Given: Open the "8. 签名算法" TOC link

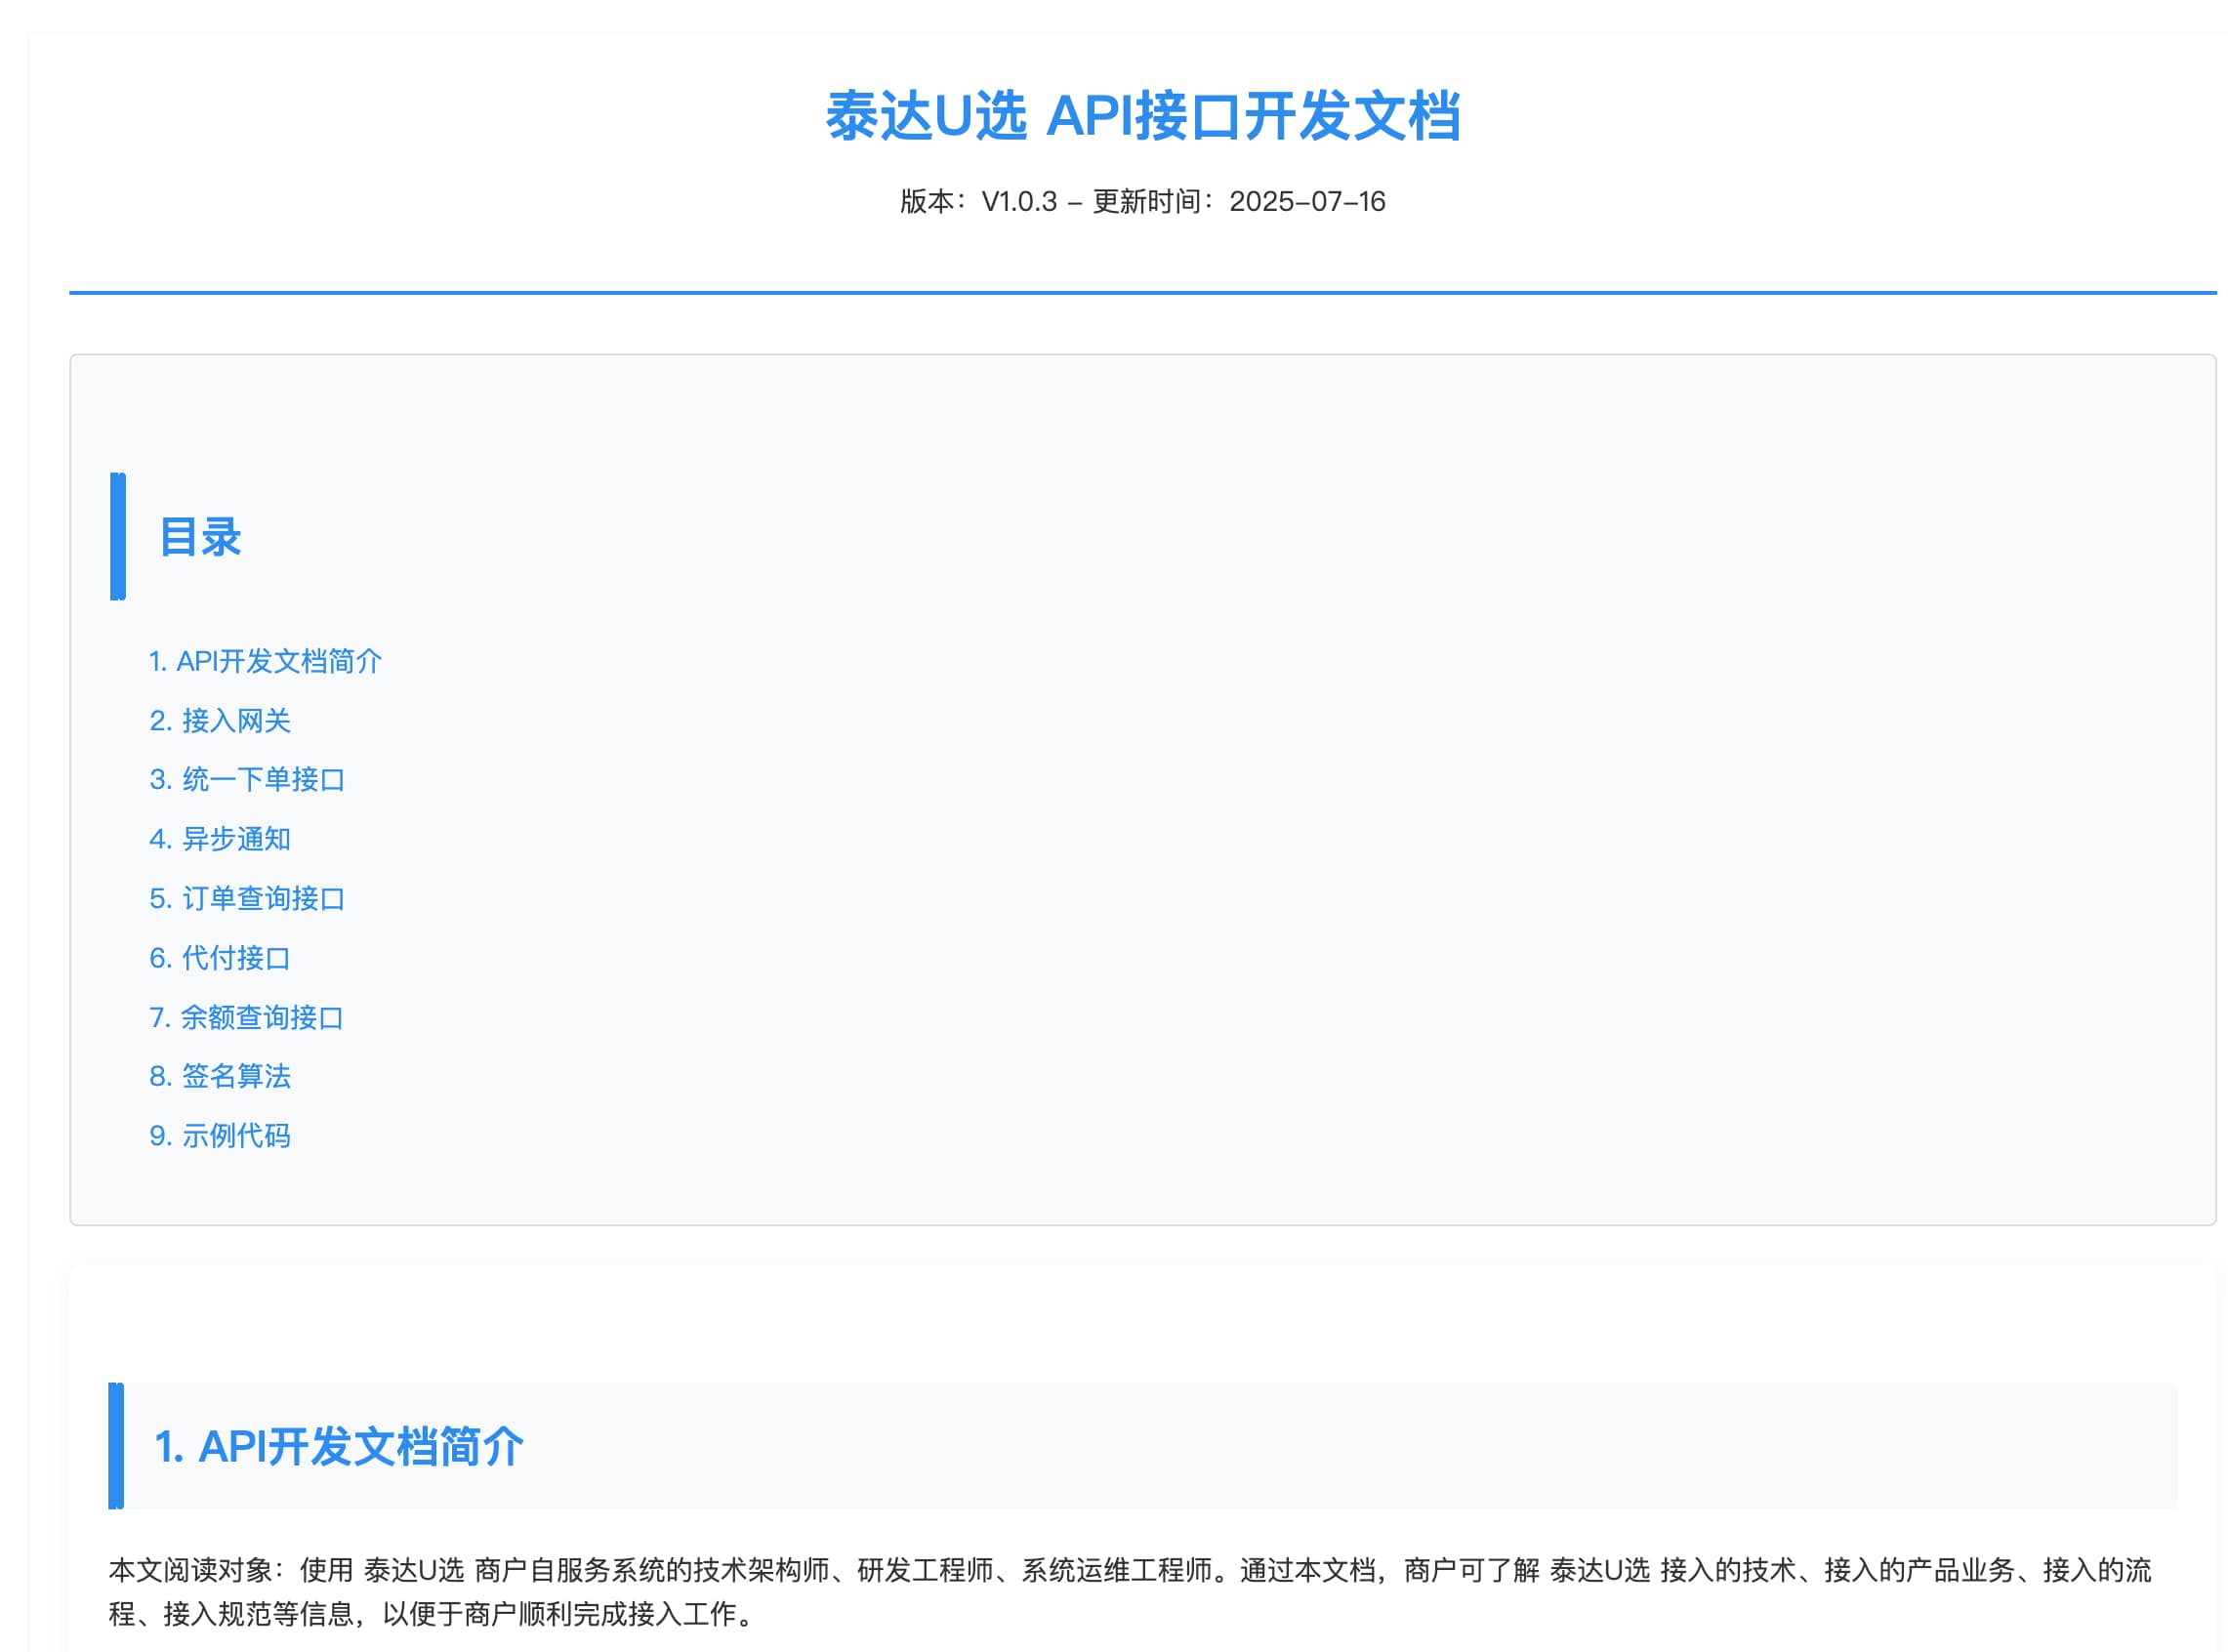Looking at the screenshot, I should coord(222,1076).
